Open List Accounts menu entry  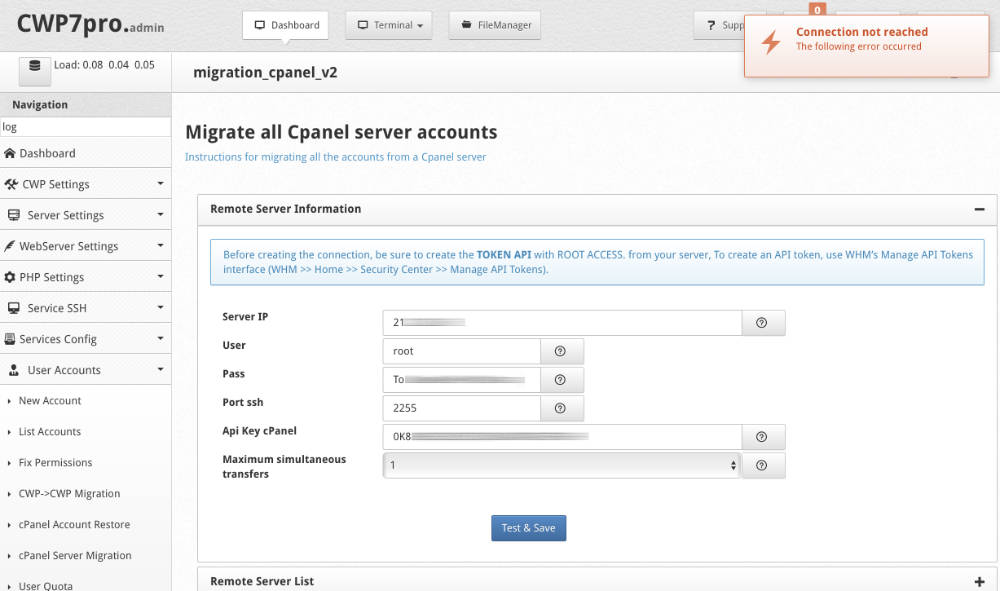pos(50,432)
